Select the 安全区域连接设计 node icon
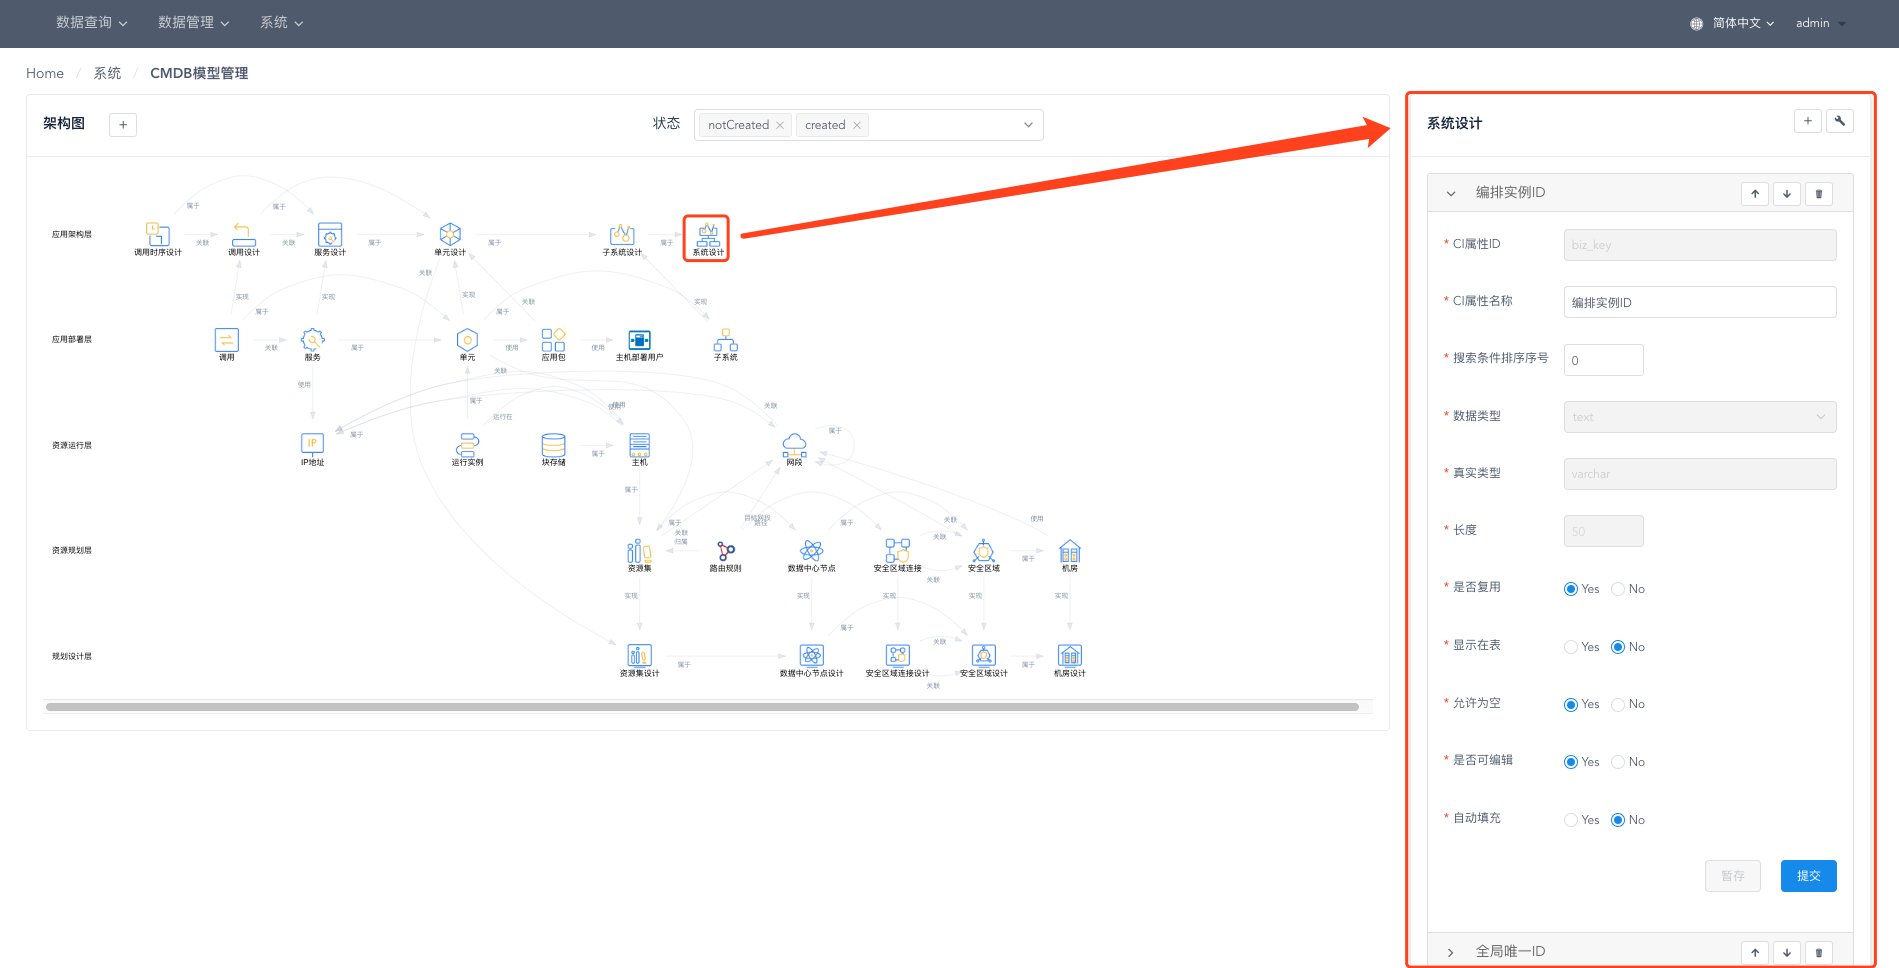 click(x=898, y=656)
